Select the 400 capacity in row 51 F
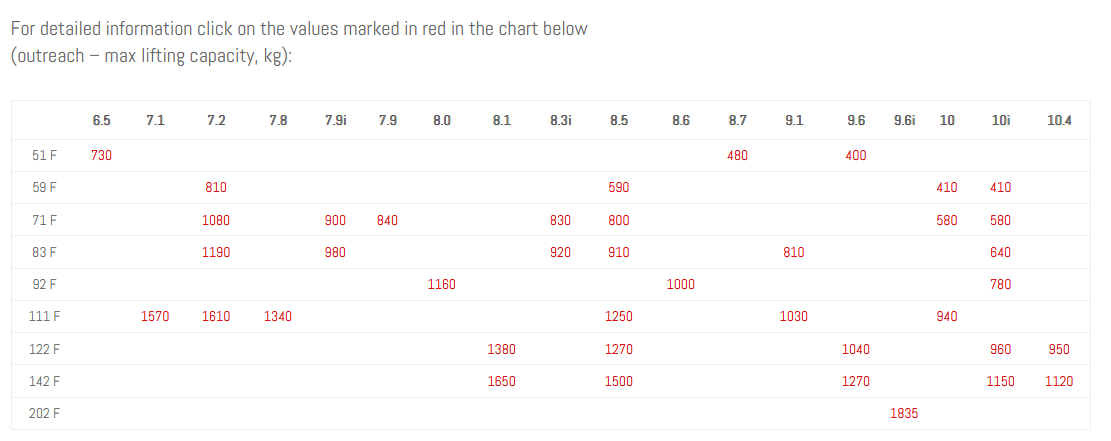This screenshot has width=1111, height=441. pyautogui.click(x=856, y=155)
